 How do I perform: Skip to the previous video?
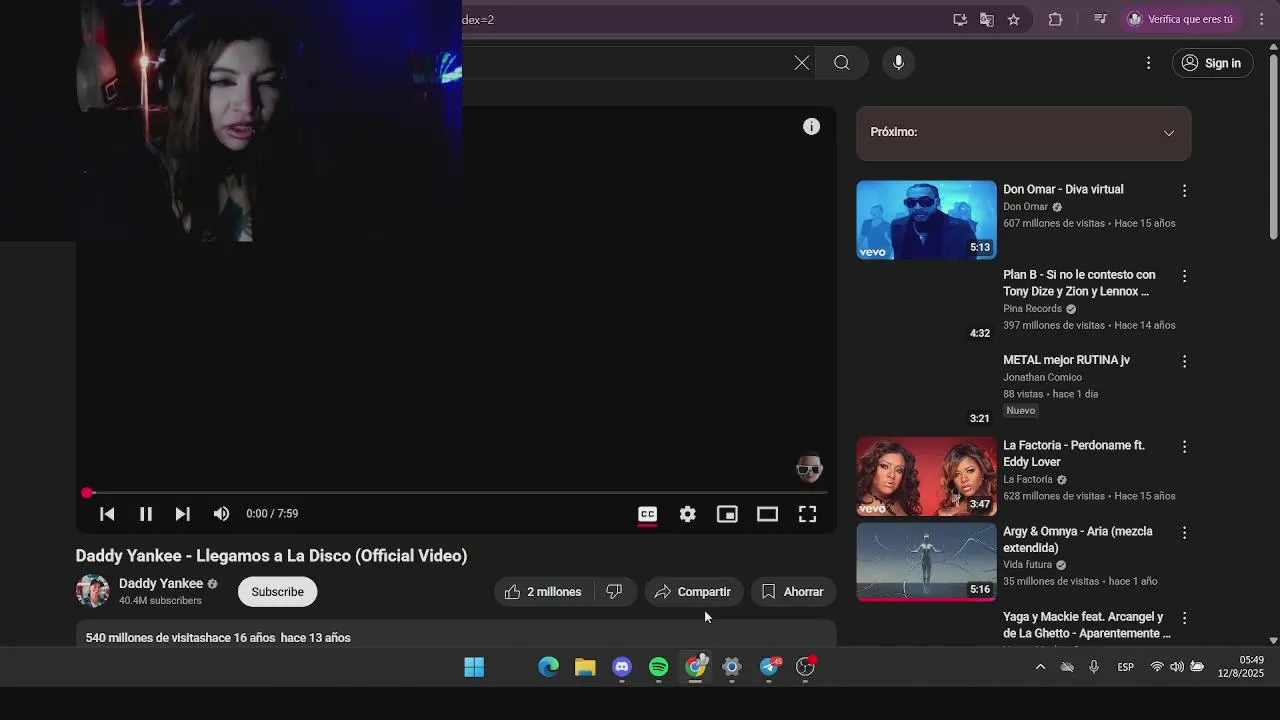[107, 514]
